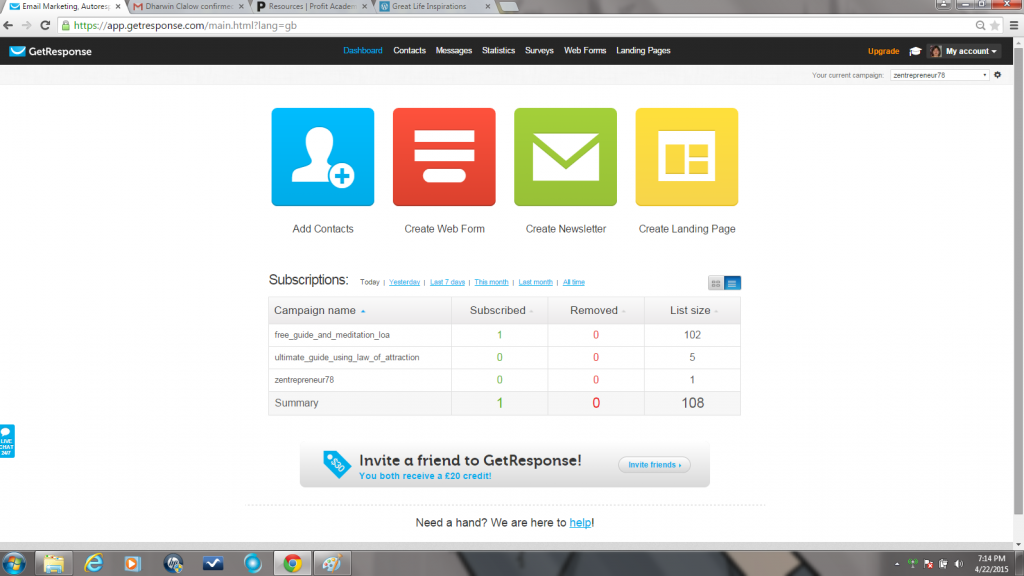Switch to the Dharwin Clalow Gmail tab
Screen dimensions: 1024x576
(x=185, y=7)
